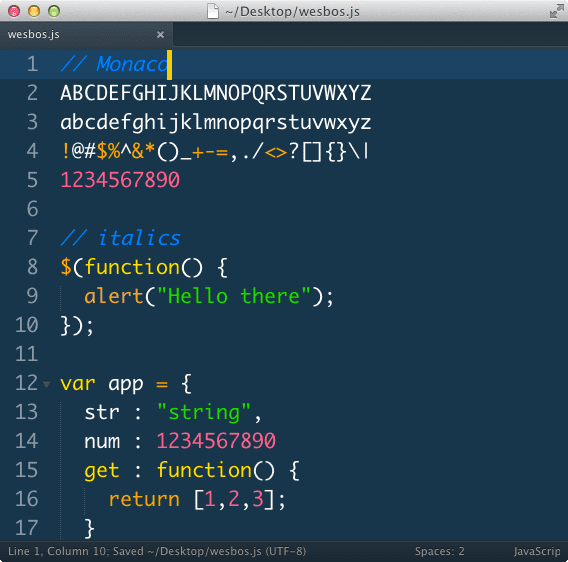Open the Spaces: 2 indentation menu
Image resolution: width=568 pixels, height=562 pixels.
click(x=439, y=551)
